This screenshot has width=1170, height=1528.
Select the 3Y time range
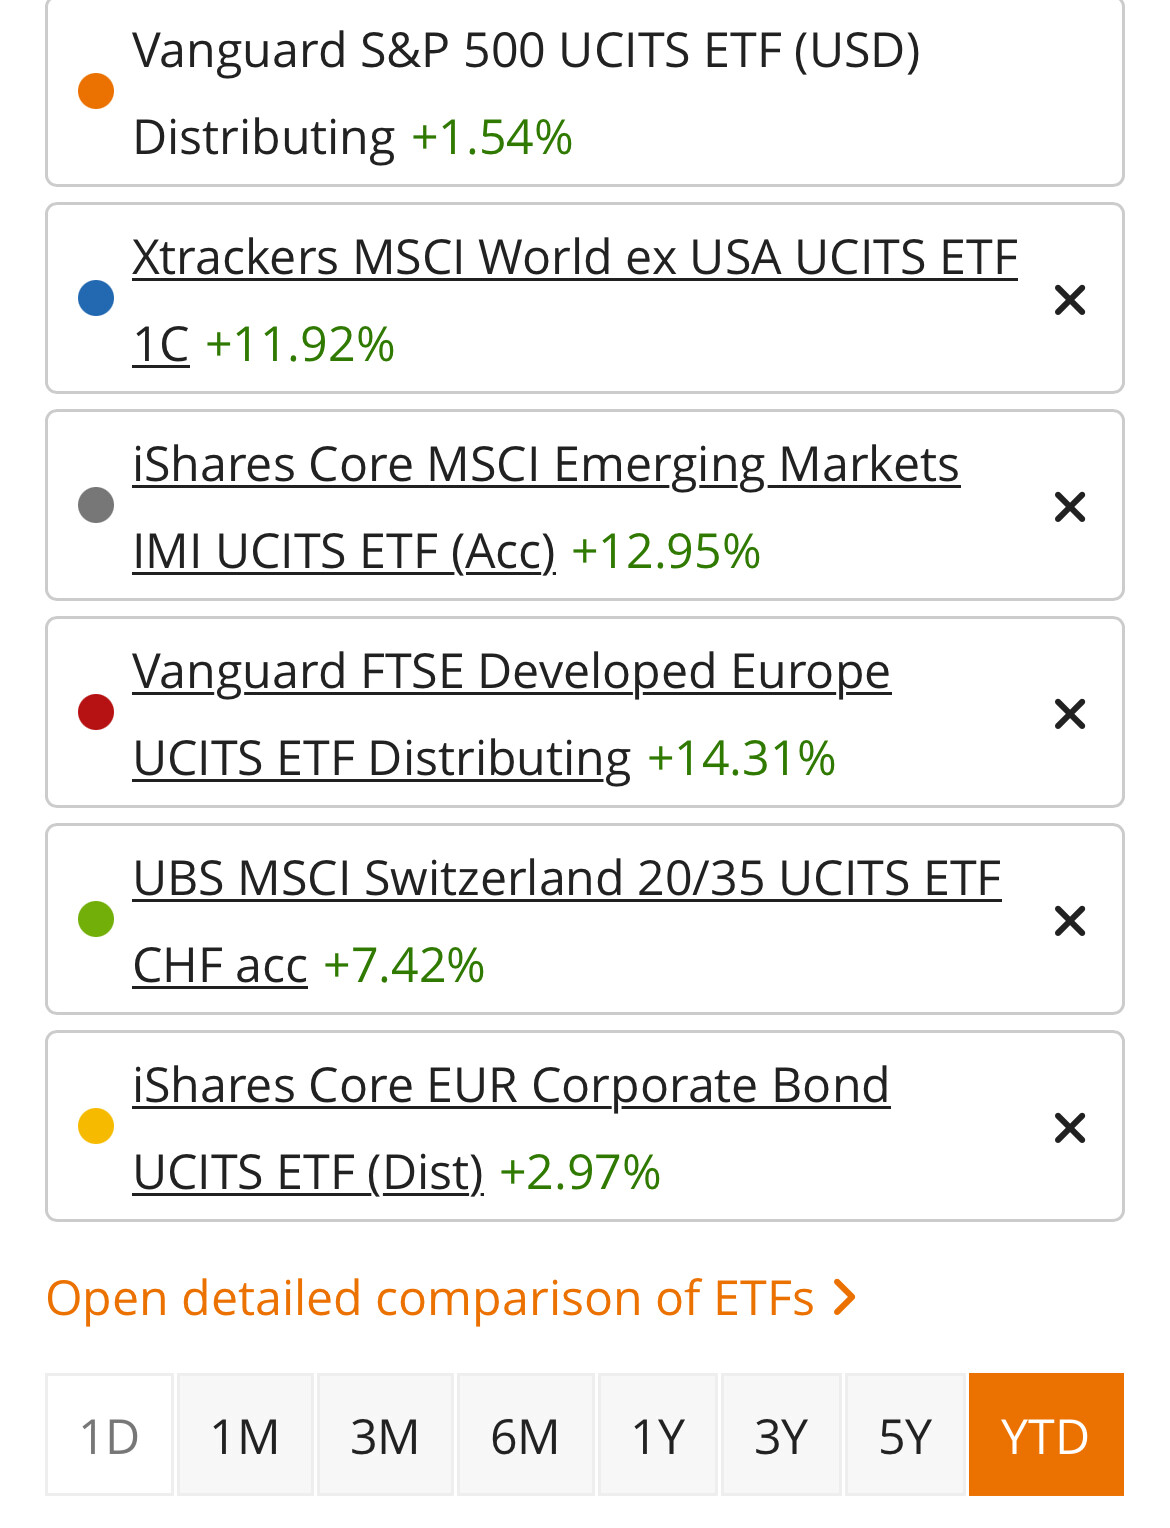click(781, 1436)
